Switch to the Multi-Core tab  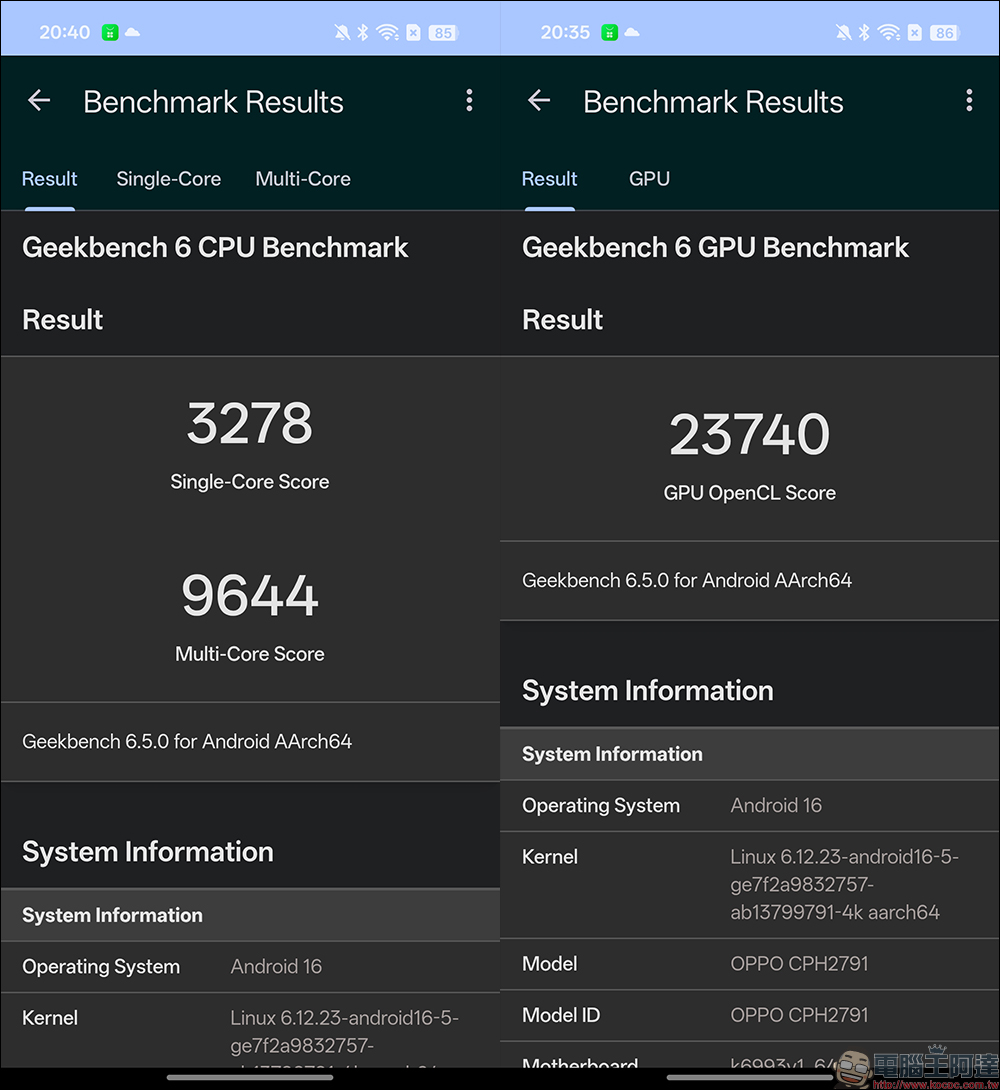[303, 179]
